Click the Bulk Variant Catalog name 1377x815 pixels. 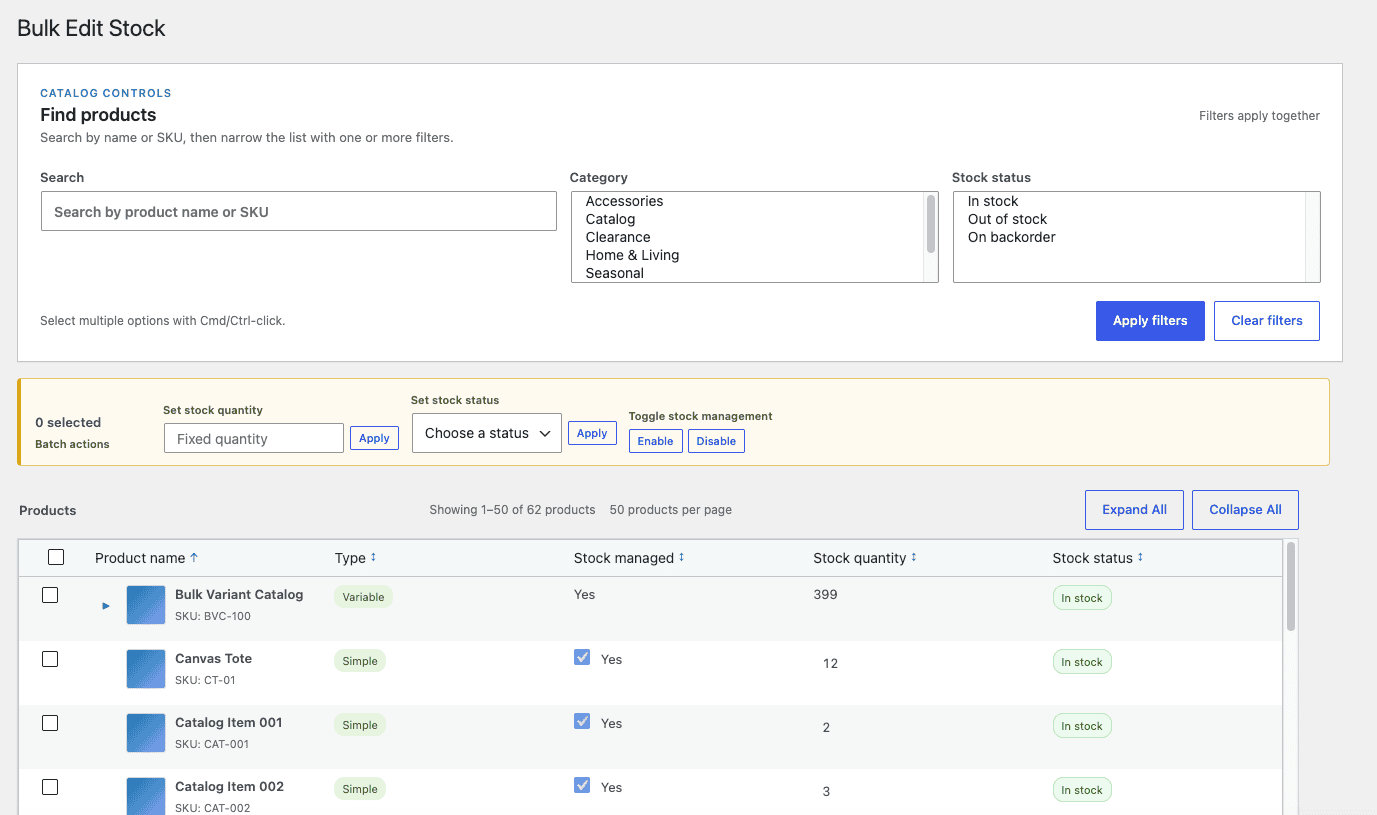[x=239, y=594]
